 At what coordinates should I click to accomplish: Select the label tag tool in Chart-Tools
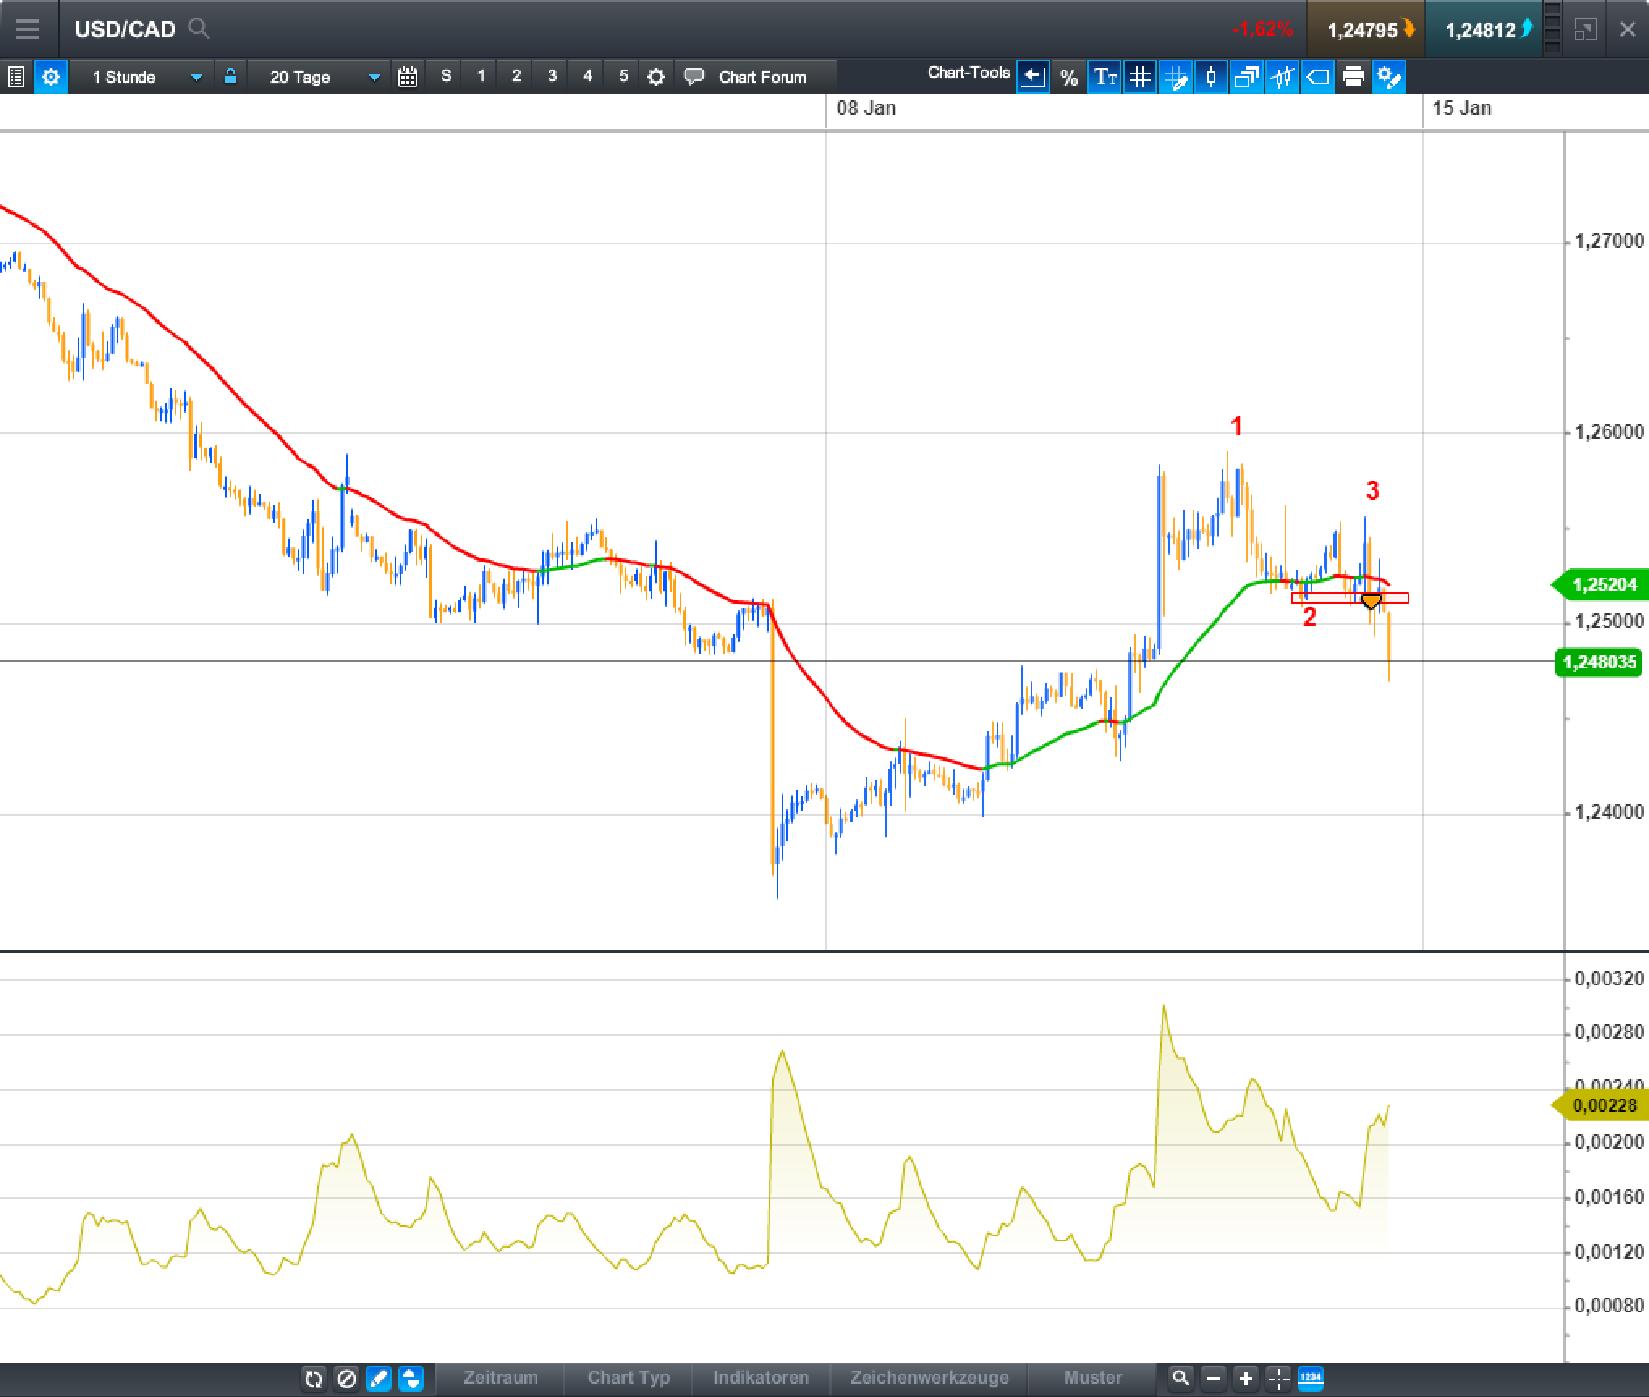pyautogui.click(x=1318, y=76)
